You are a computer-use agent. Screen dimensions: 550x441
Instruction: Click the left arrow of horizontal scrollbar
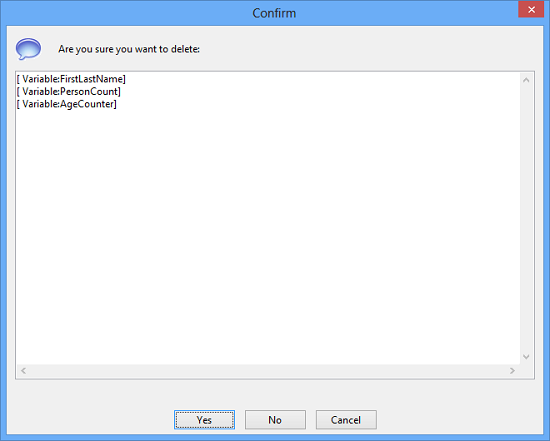[24, 370]
